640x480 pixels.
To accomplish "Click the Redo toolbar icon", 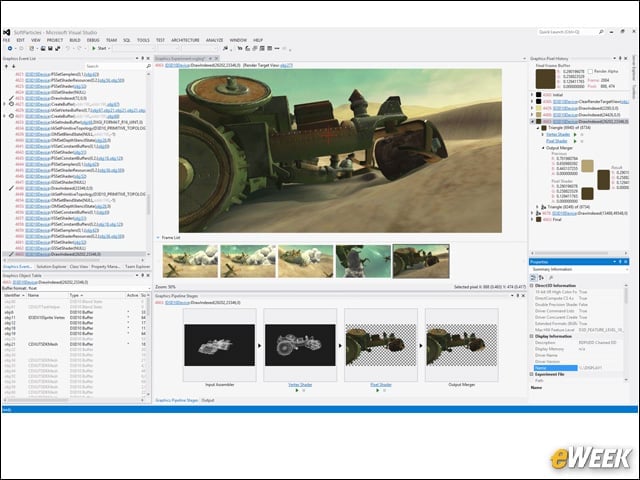I will point(80,48).
